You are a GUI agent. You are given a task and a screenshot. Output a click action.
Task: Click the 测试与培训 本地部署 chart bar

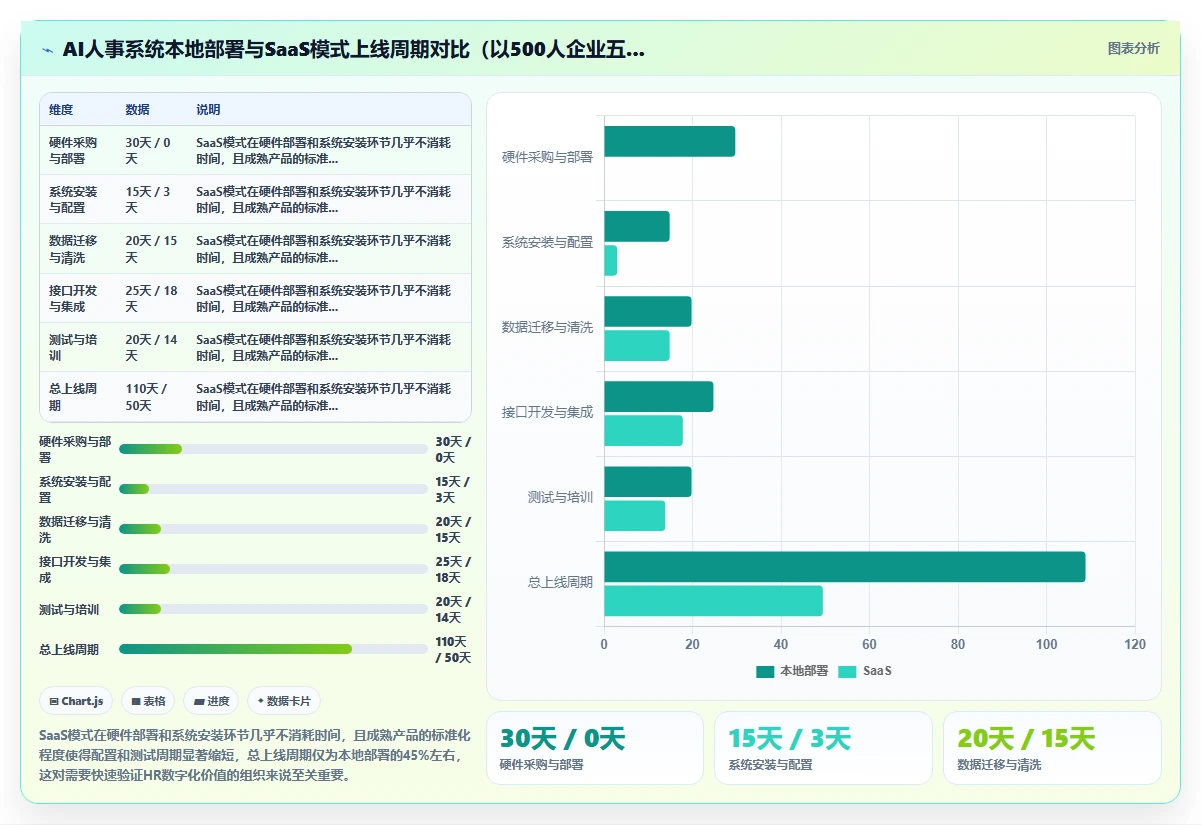click(648, 482)
